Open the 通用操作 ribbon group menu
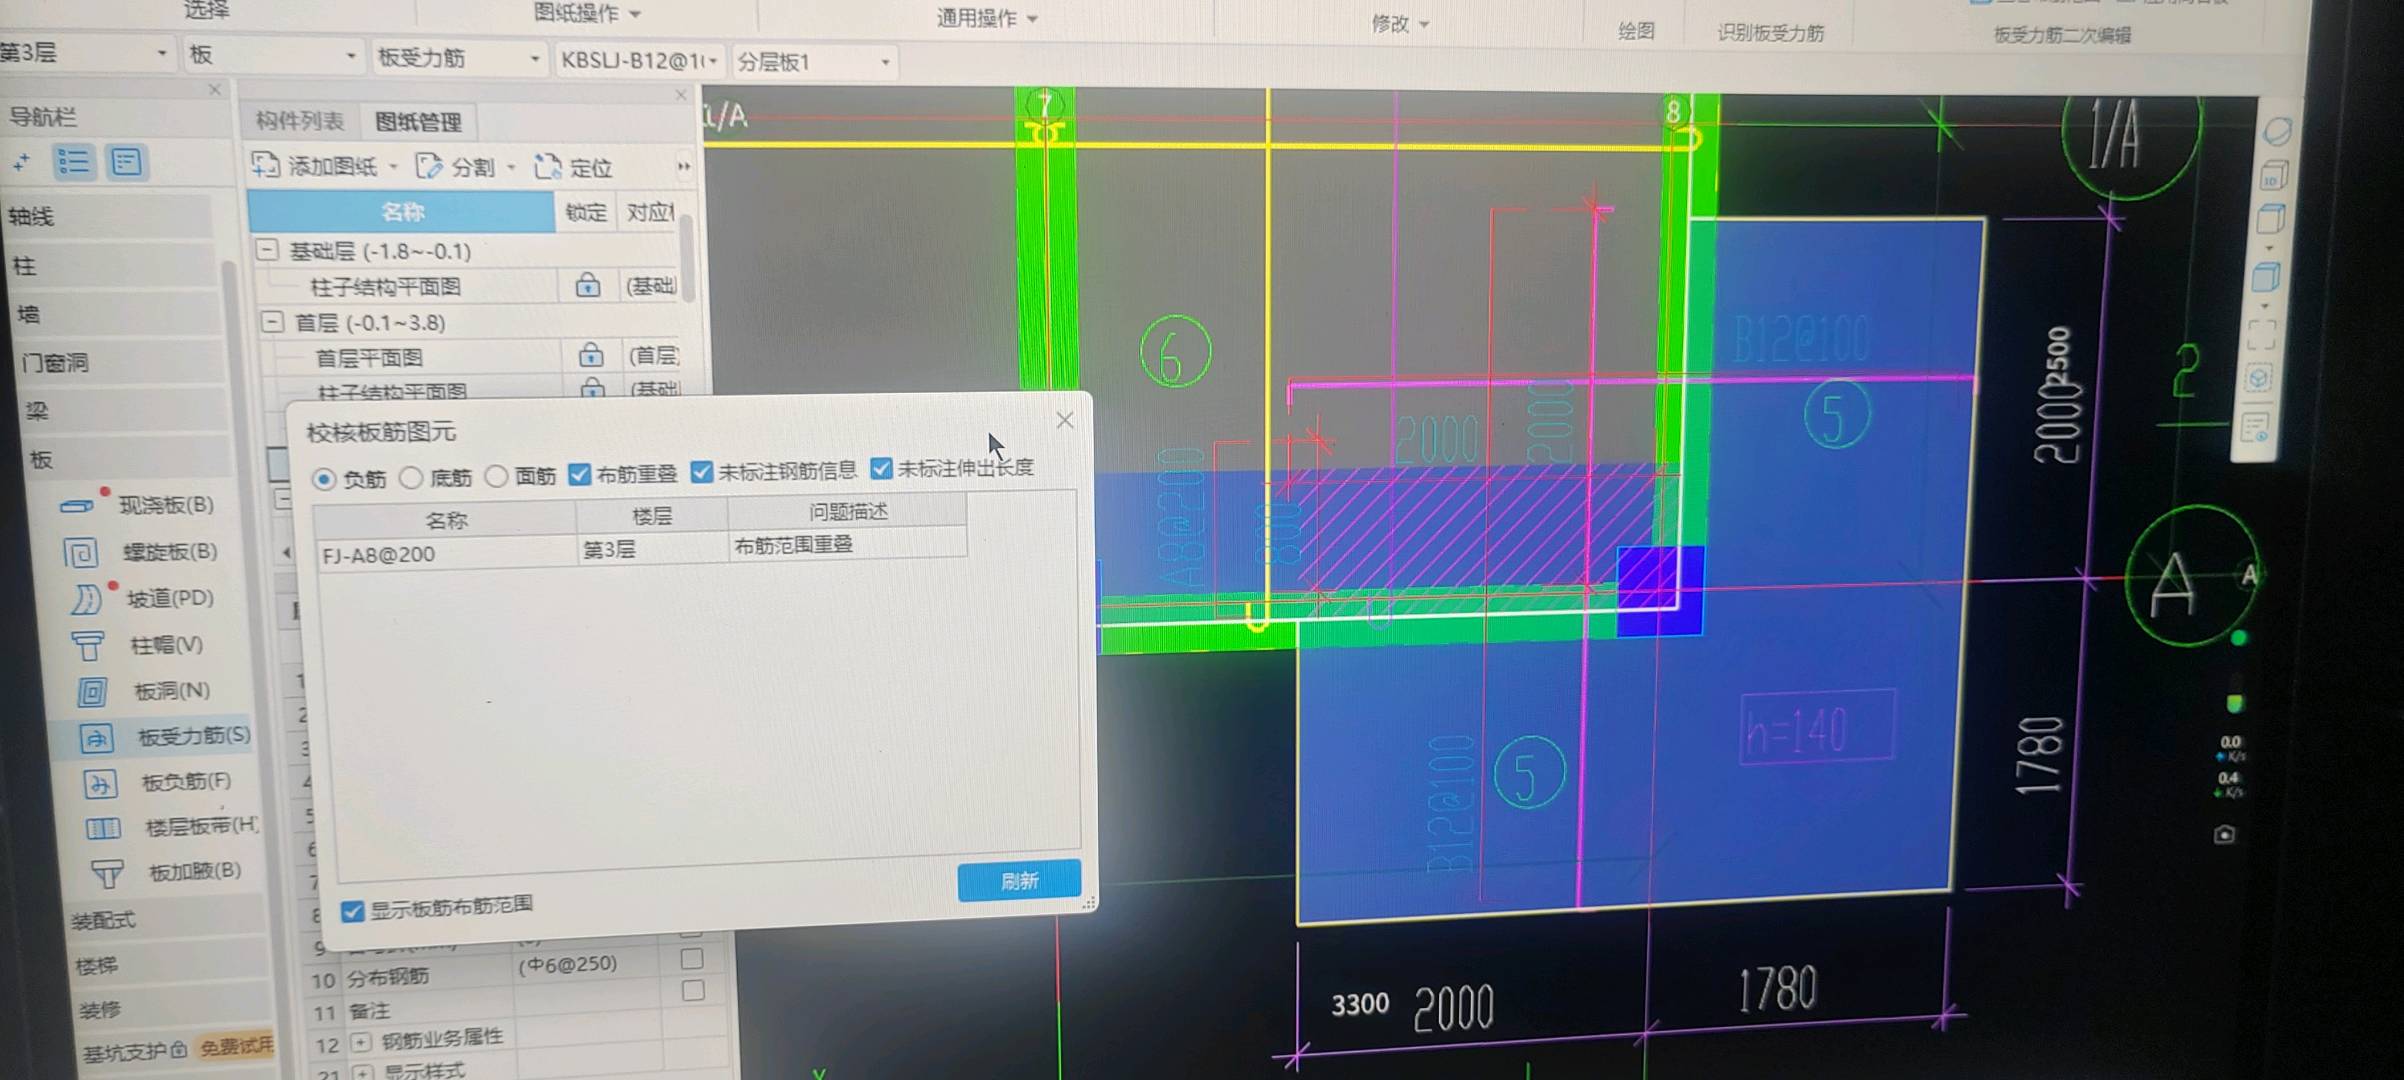 [987, 17]
